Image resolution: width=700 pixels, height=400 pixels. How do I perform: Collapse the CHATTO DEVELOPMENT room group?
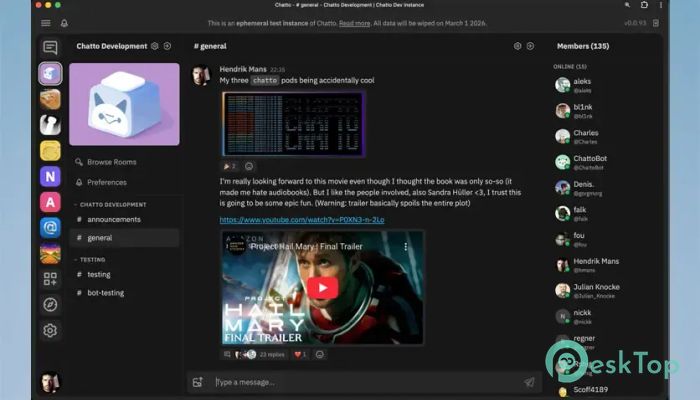[111, 204]
